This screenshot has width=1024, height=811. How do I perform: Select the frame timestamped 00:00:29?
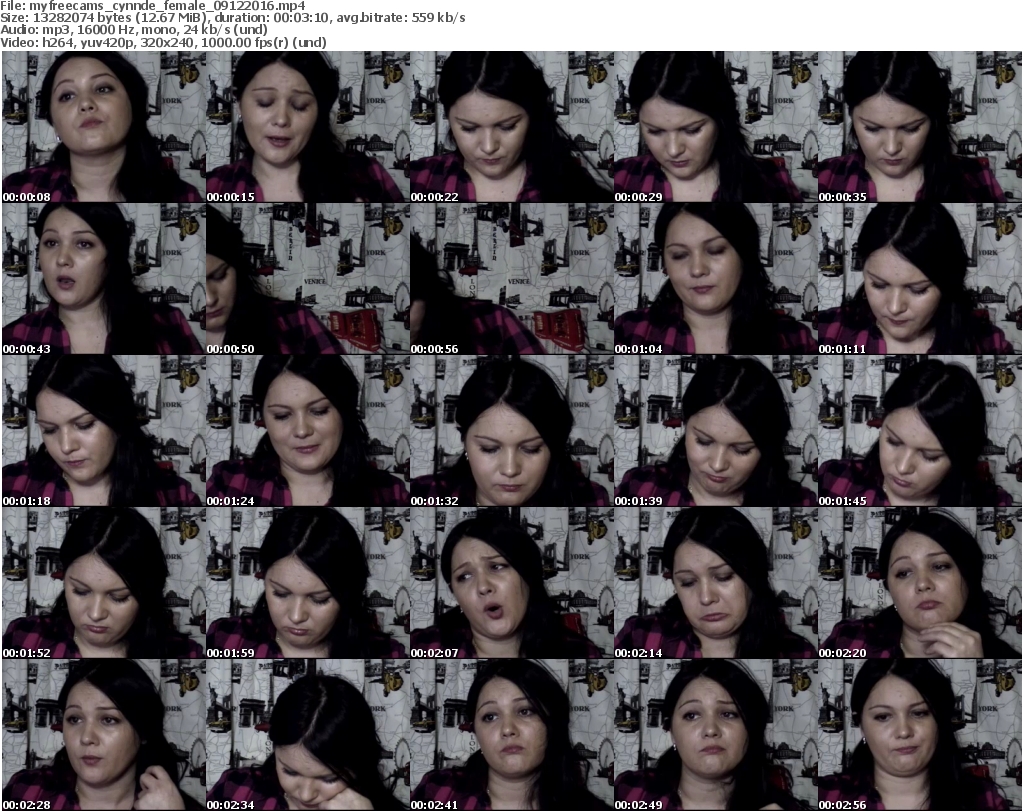715,127
